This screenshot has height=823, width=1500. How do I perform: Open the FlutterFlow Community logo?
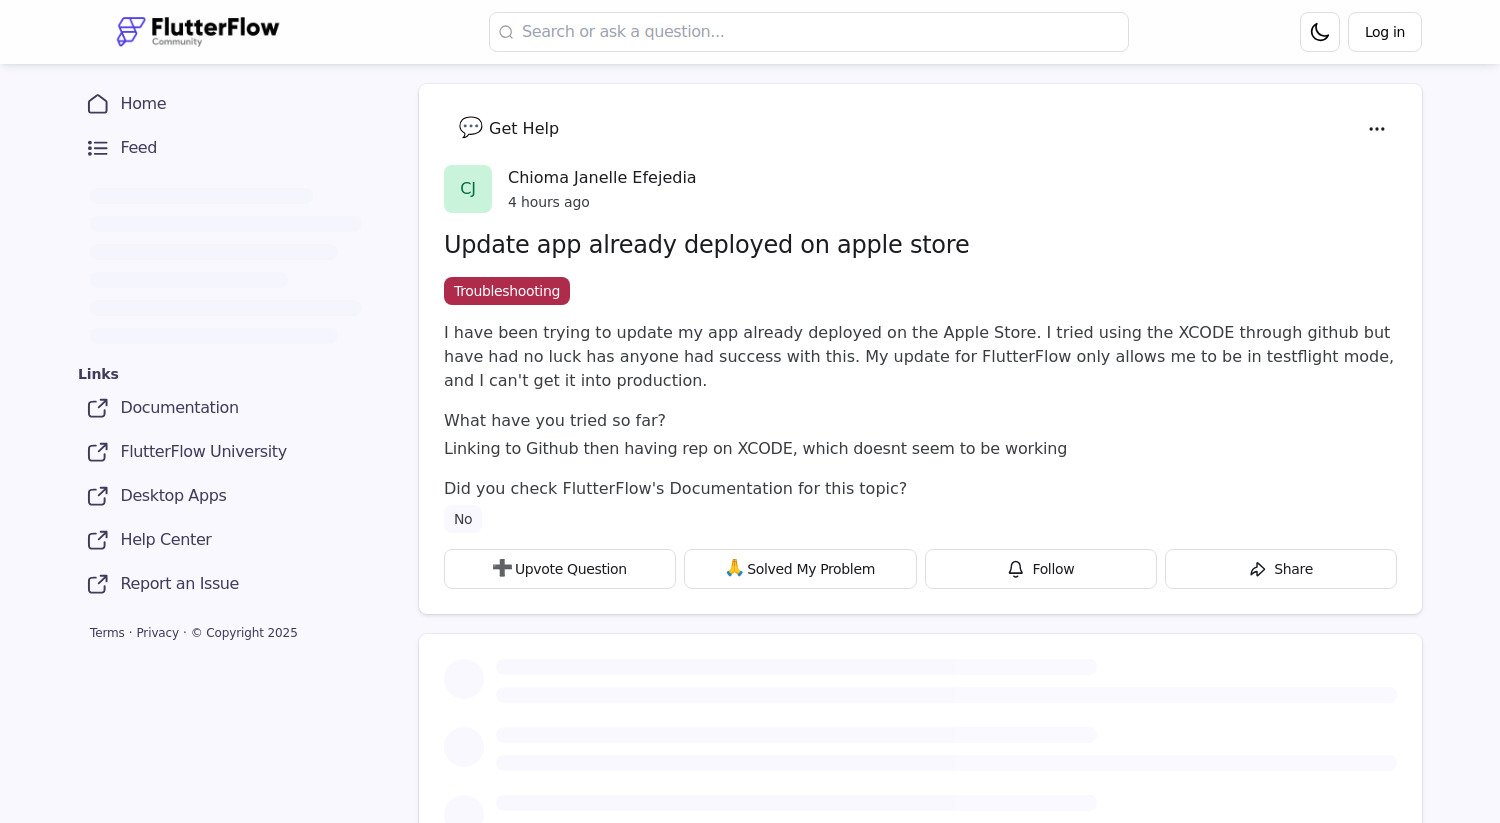[197, 31]
